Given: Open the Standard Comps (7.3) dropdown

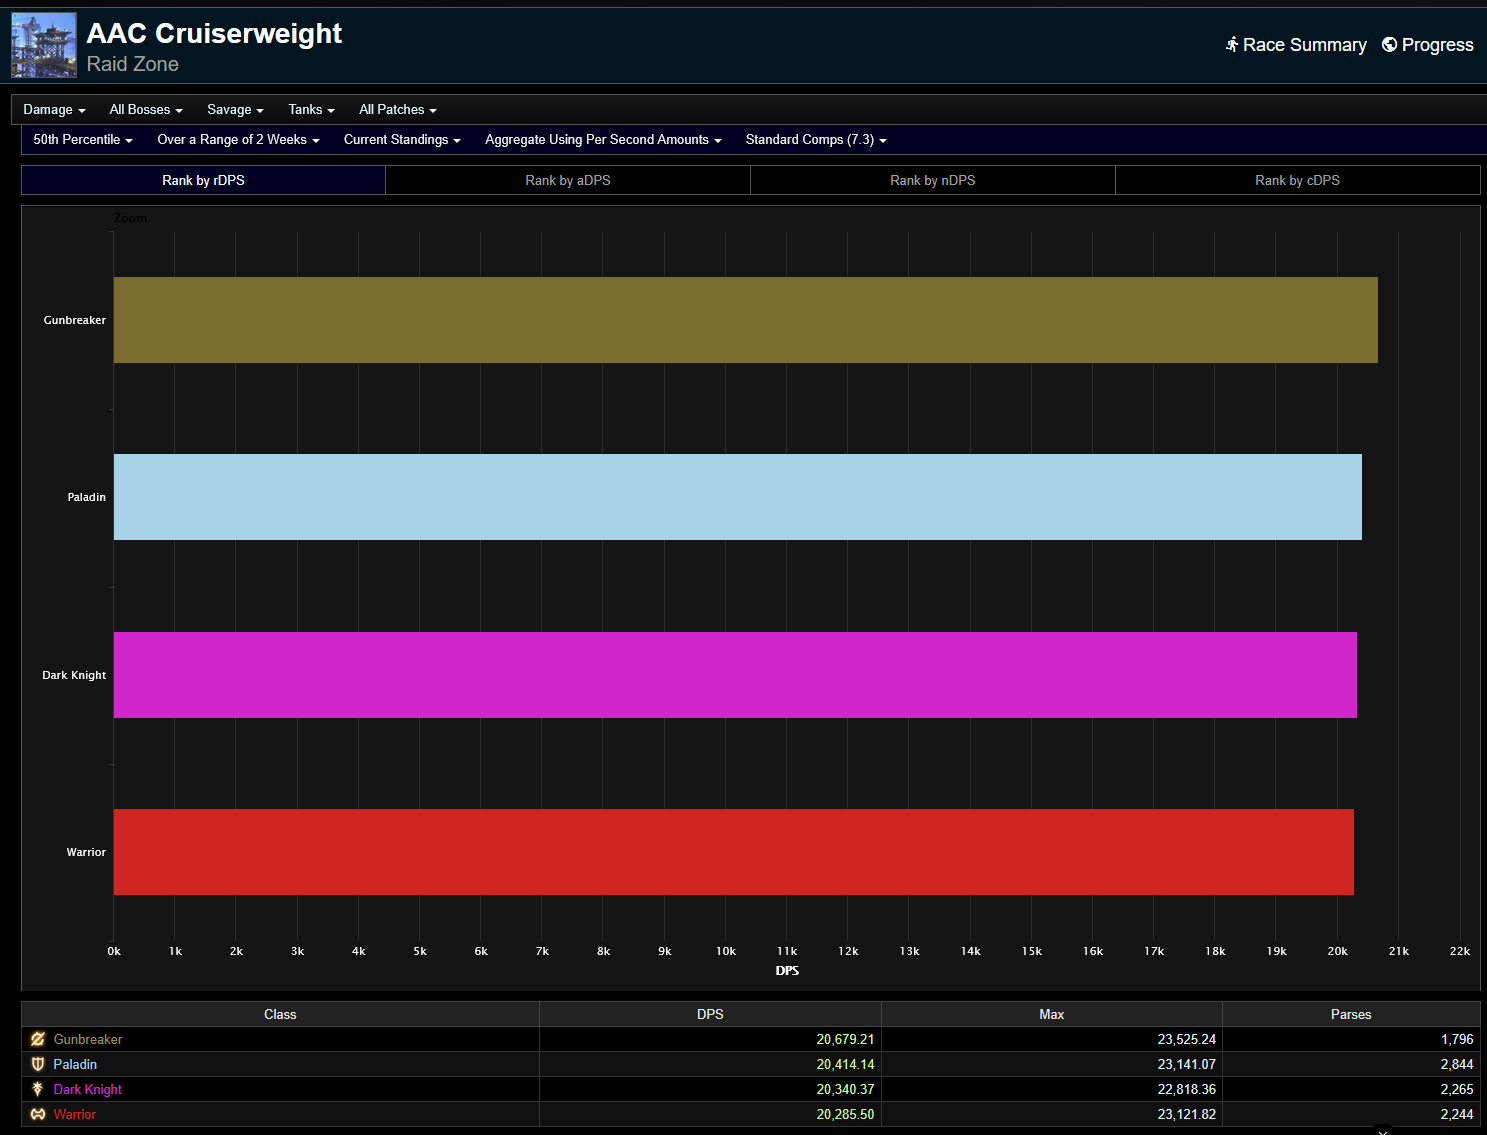Looking at the screenshot, I should tap(816, 140).
